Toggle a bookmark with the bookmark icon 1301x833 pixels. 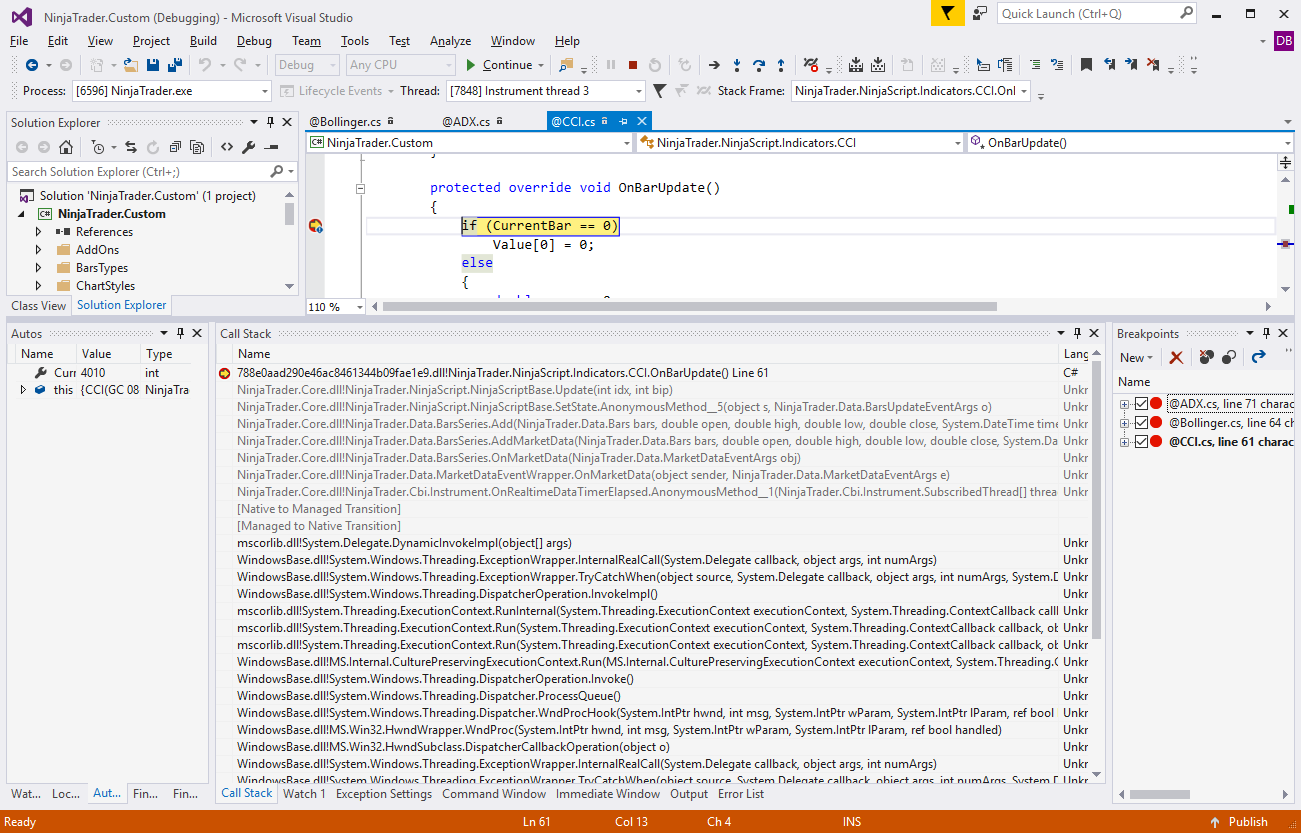(x=1086, y=65)
